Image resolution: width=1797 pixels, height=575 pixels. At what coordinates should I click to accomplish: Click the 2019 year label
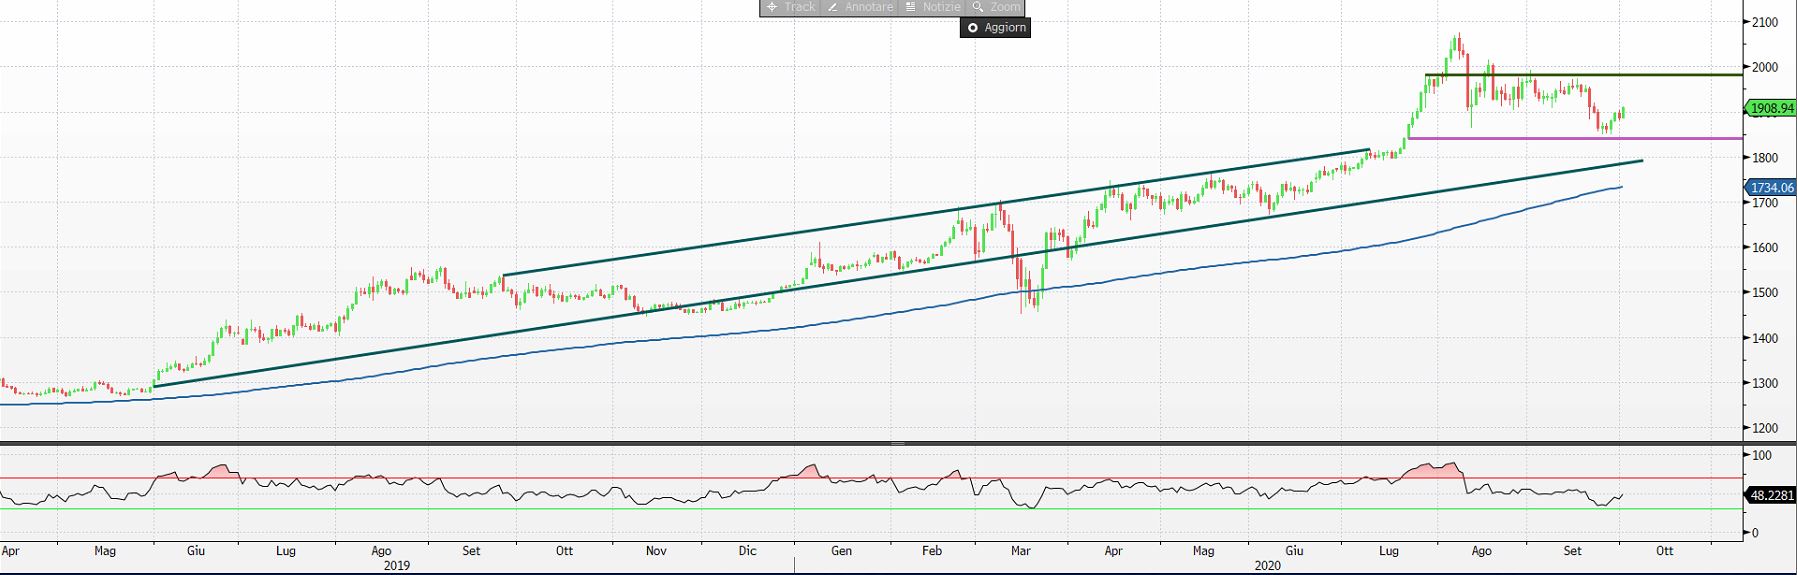tap(397, 566)
